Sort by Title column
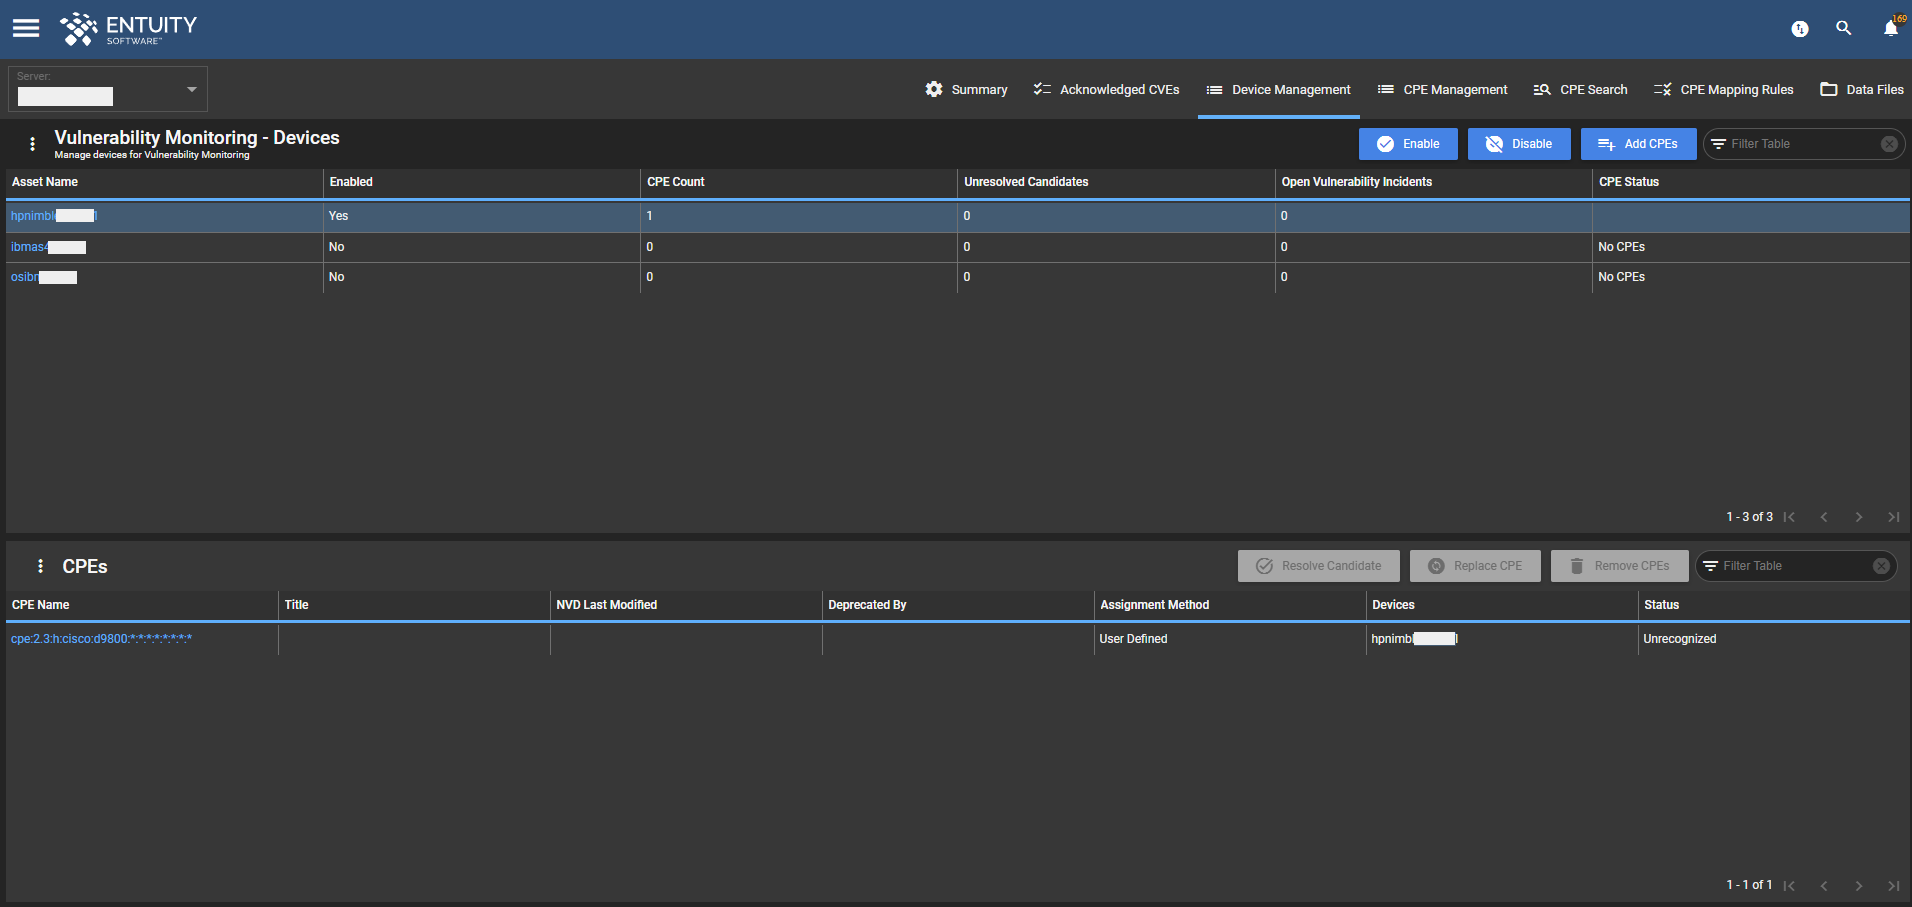 (x=296, y=605)
